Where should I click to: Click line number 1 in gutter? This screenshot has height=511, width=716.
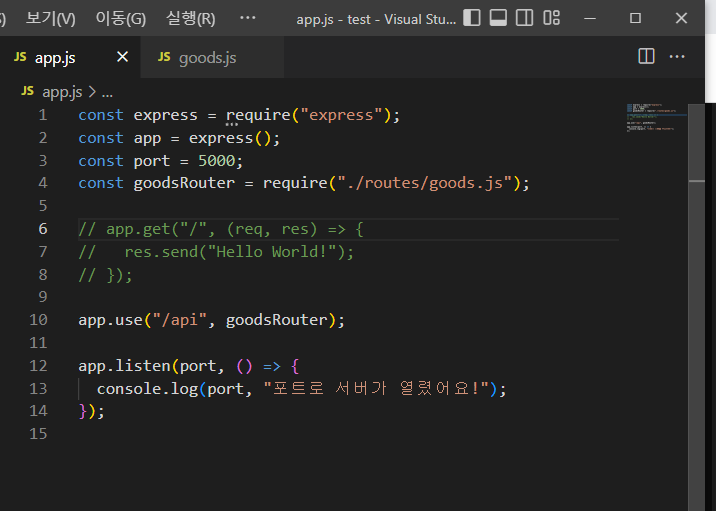coord(43,115)
